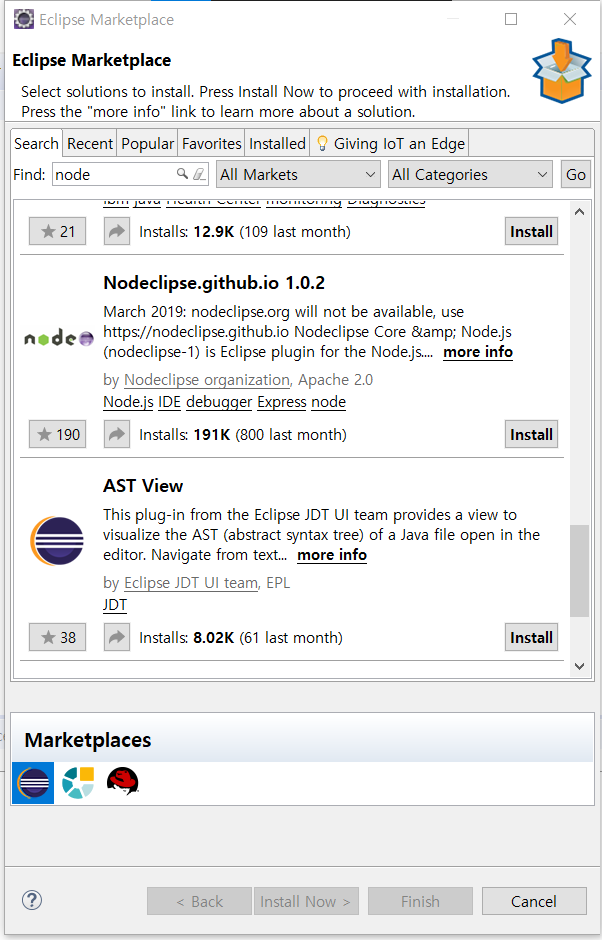Switch to the Favorites tab
Screen dimensions: 602x940
(x=212, y=144)
